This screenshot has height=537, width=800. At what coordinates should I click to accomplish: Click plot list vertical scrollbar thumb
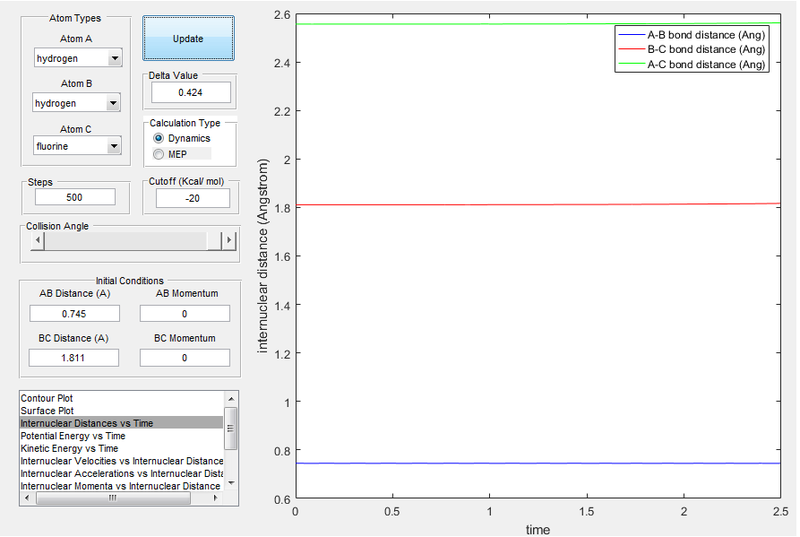[x=231, y=428]
